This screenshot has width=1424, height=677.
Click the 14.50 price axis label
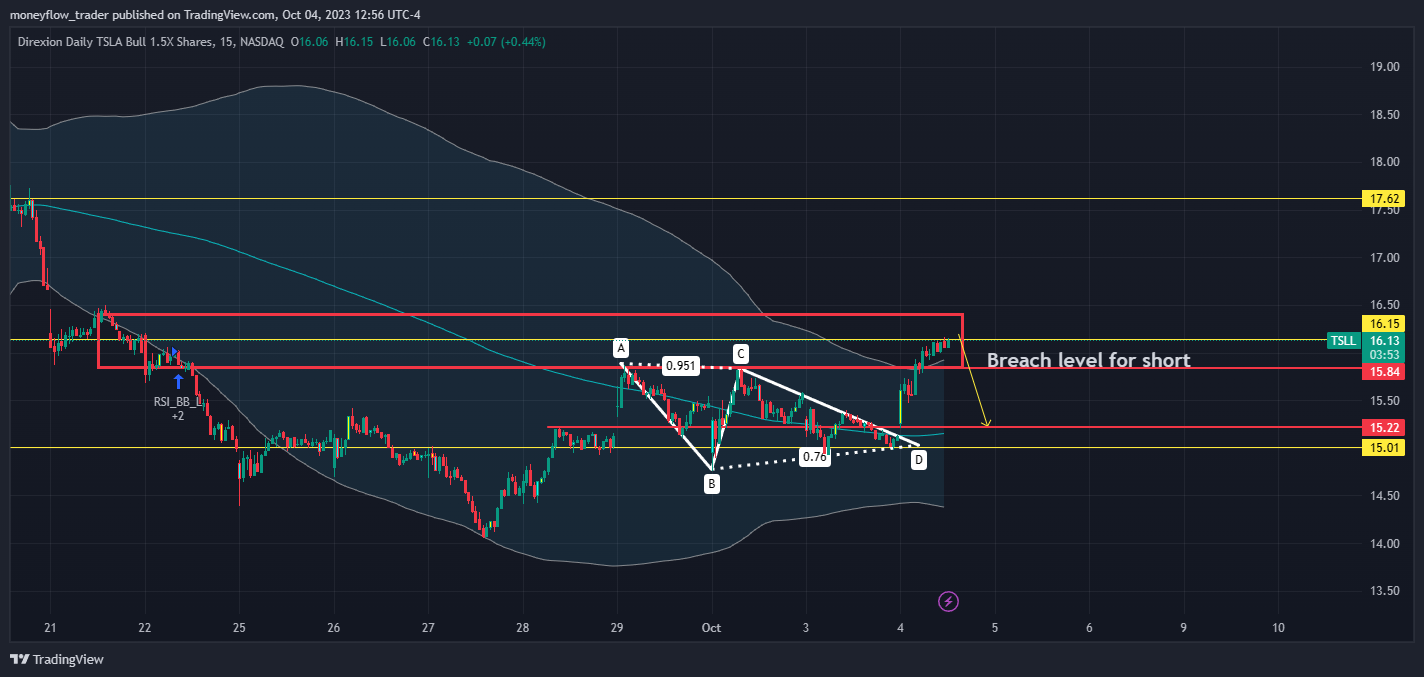pos(1384,496)
